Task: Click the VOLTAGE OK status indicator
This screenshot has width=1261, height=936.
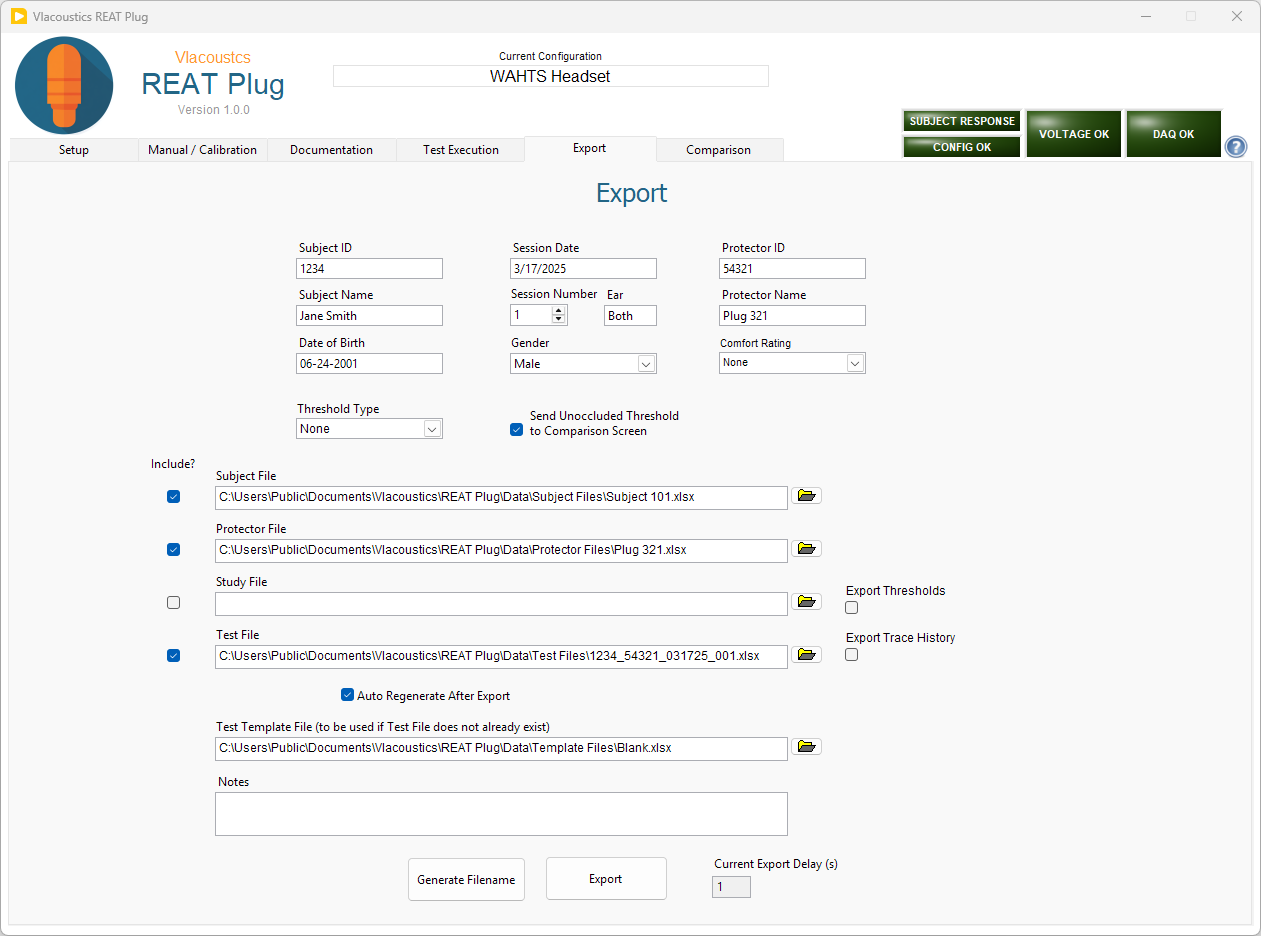Action: pyautogui.click(x=1074, y=134)
